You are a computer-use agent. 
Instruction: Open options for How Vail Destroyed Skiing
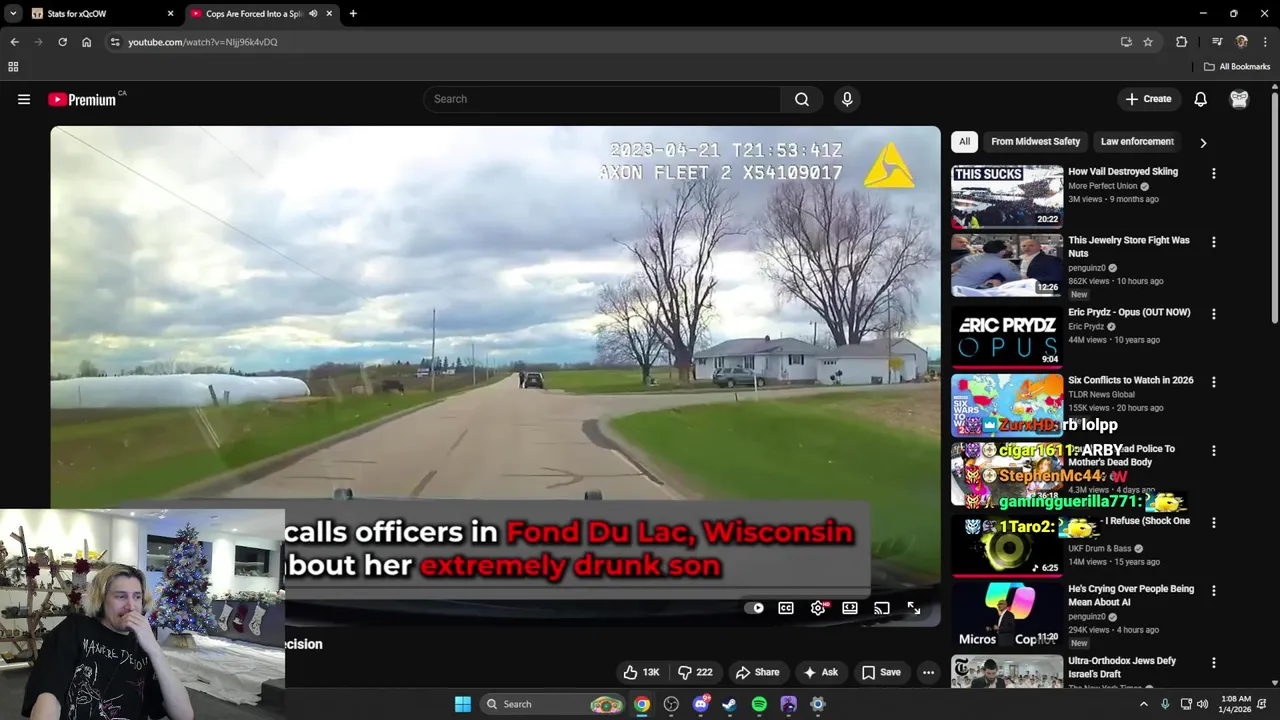point(1214,174)
